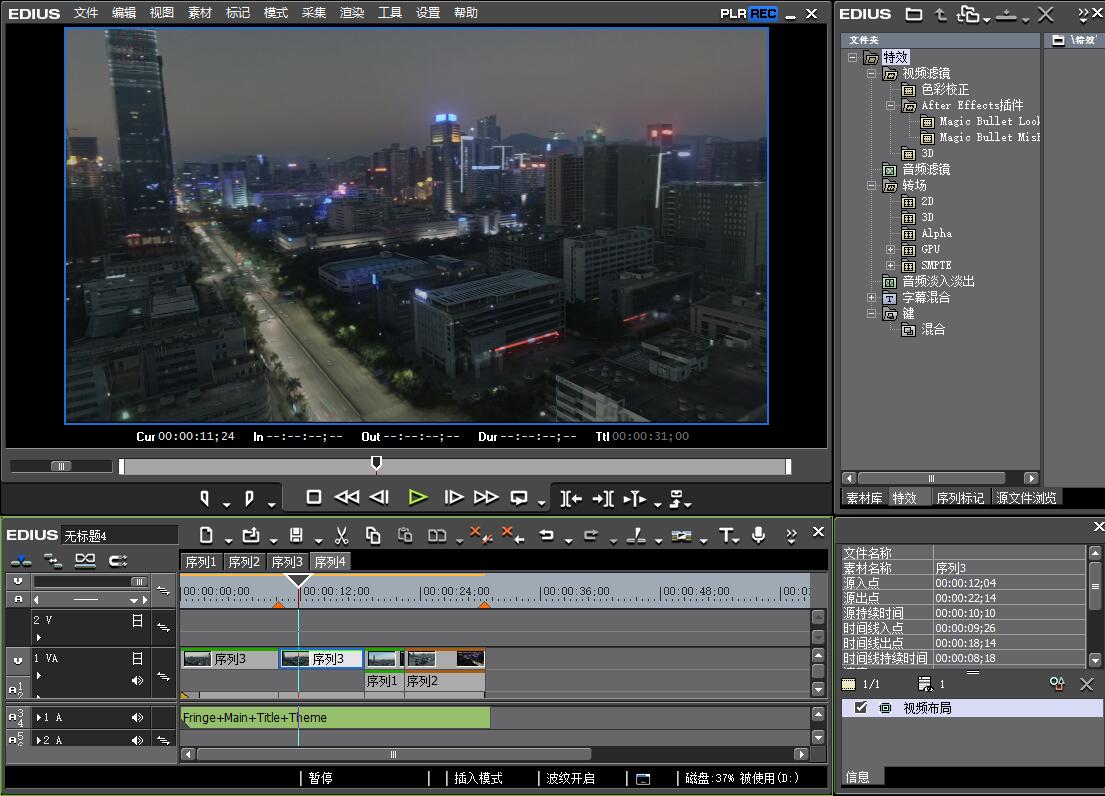Mute the 1 A audio track
The height and width of the screenshot is (796, 1105).
[x=137, y=717]
